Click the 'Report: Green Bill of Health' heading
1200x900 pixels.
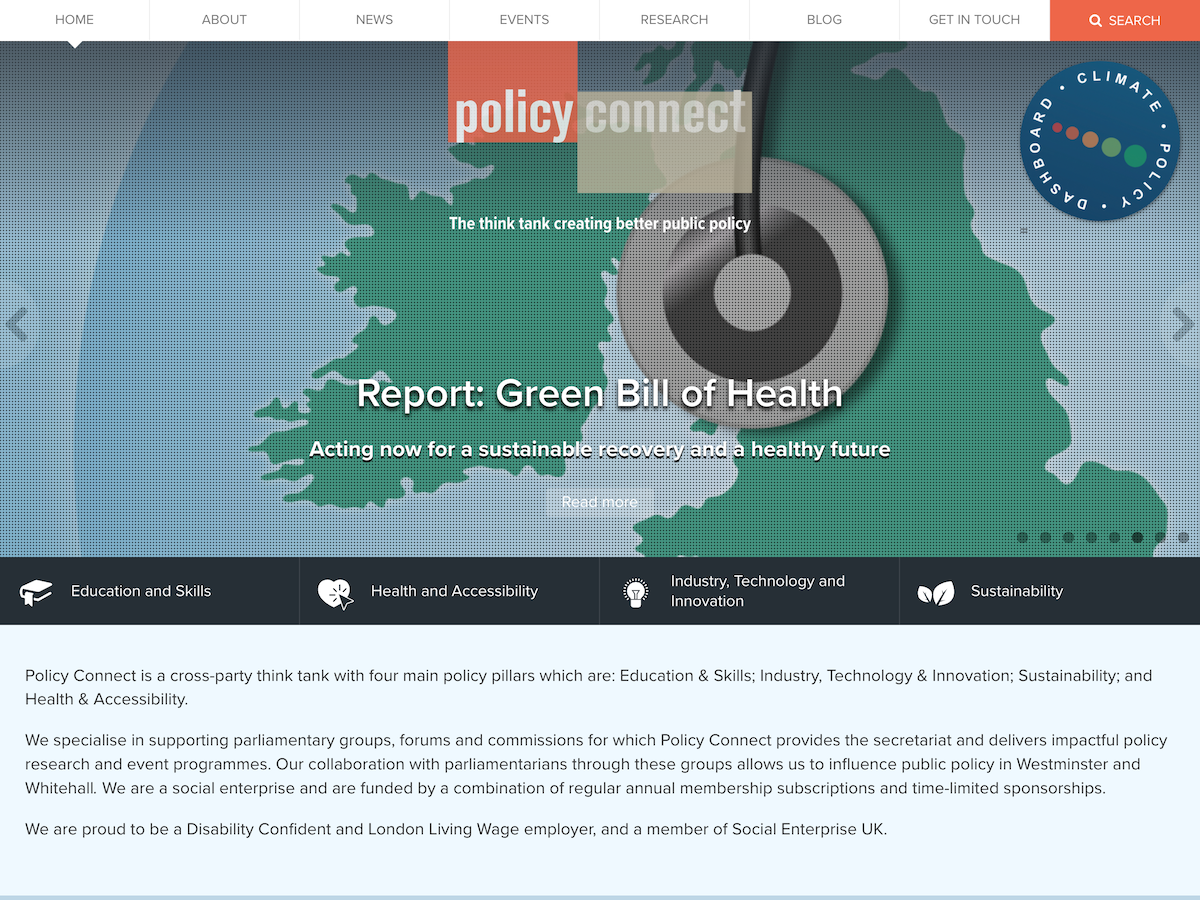(600, 394)
